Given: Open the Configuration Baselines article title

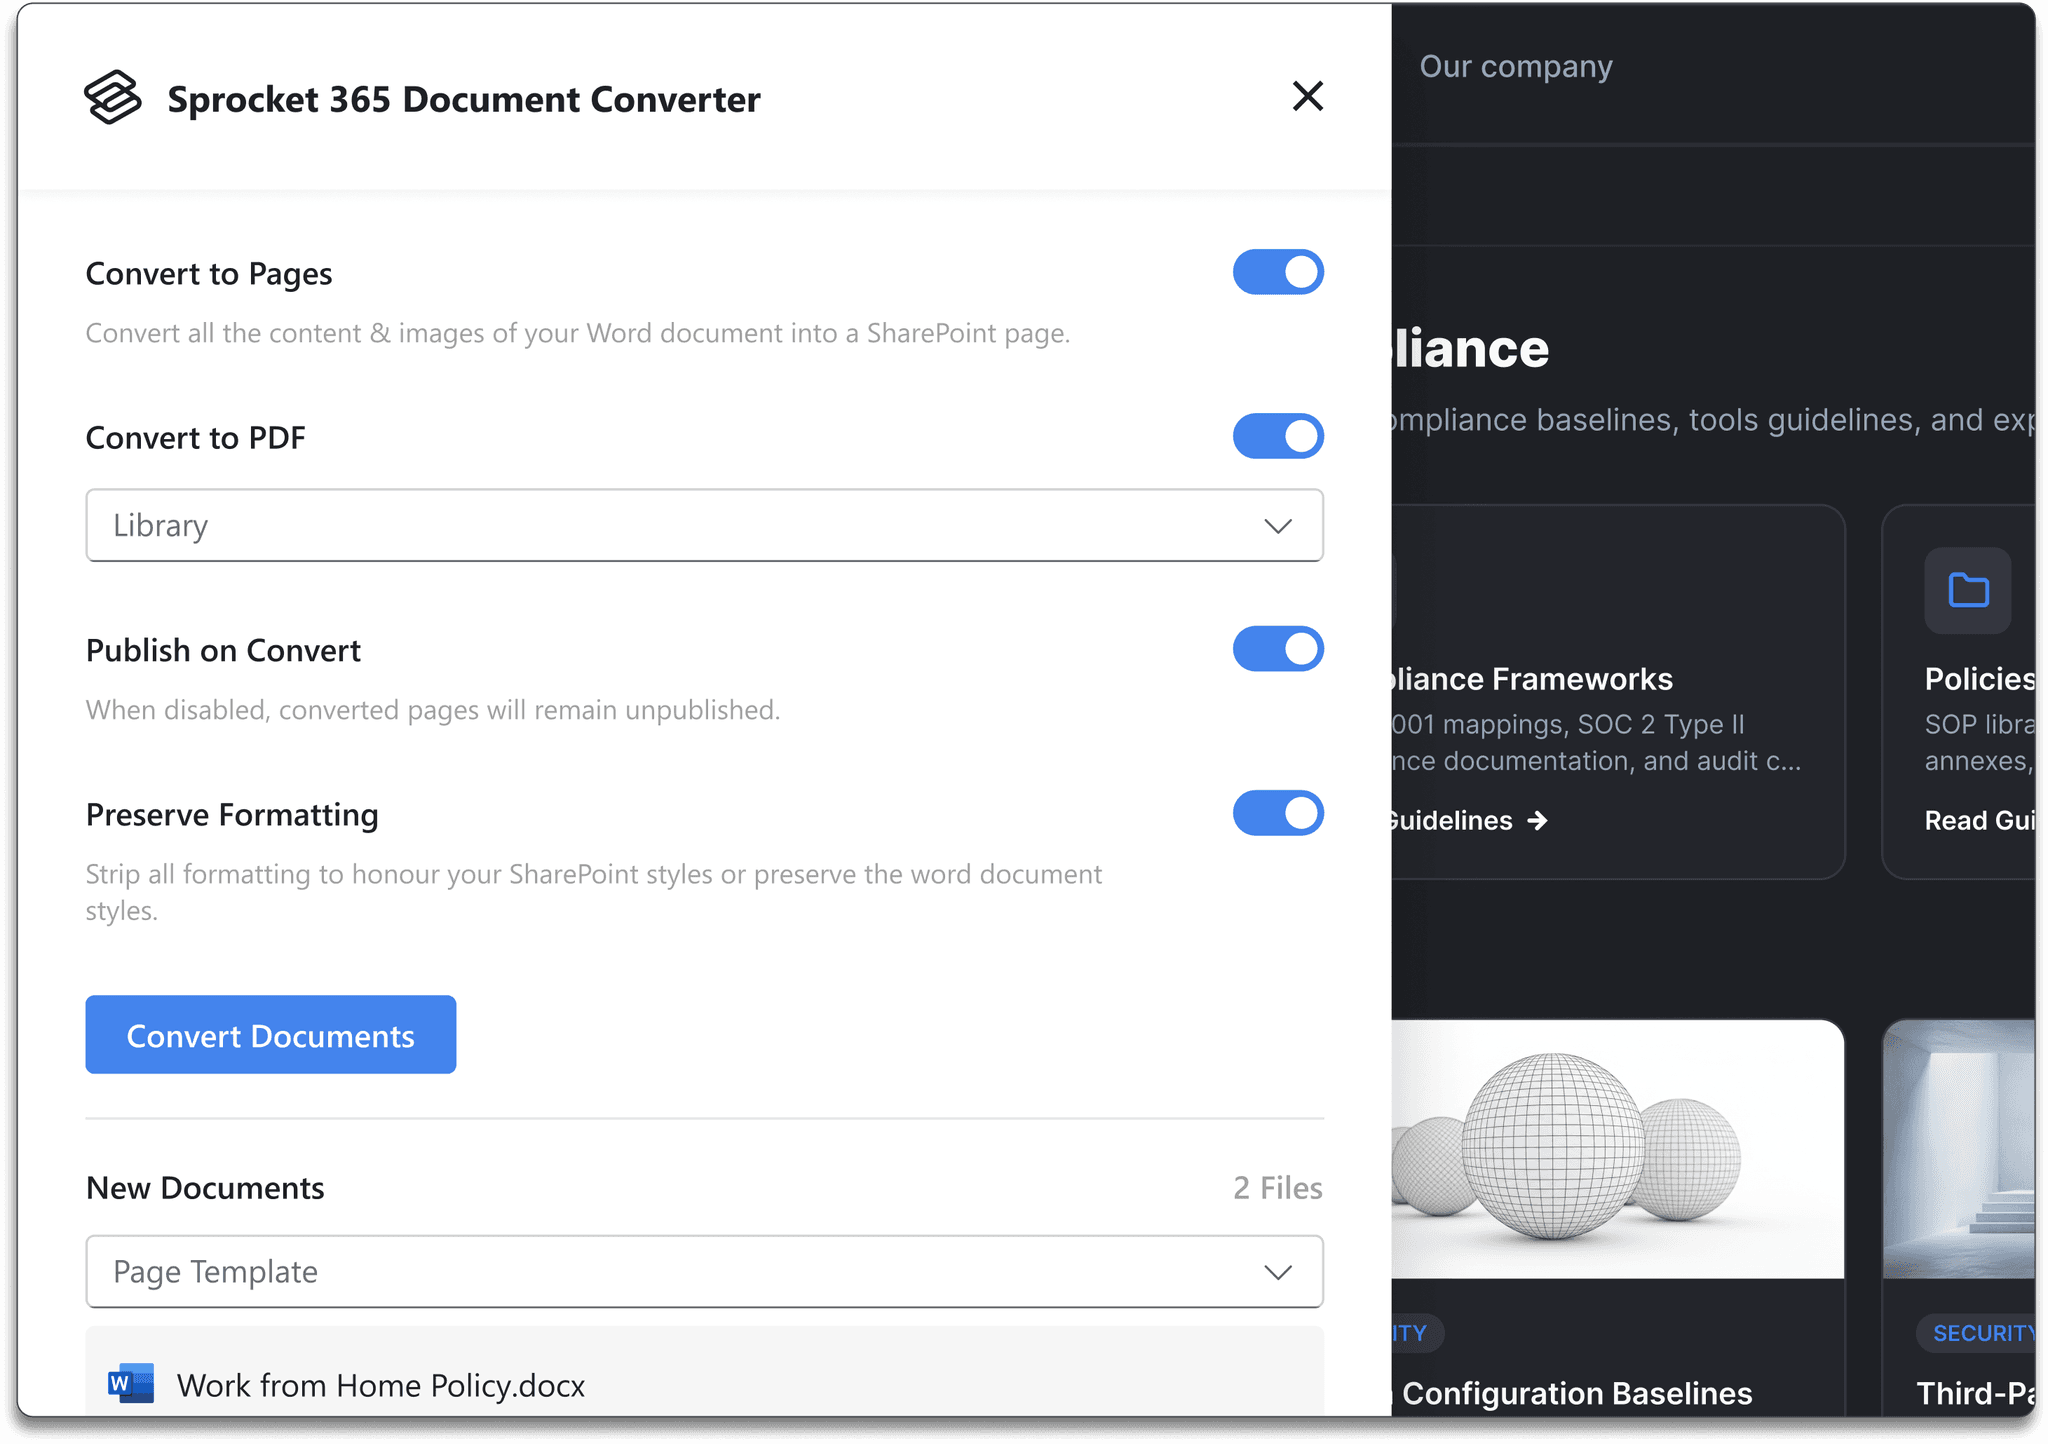Looking at the screenshot, I should tap(1574, 1393).
